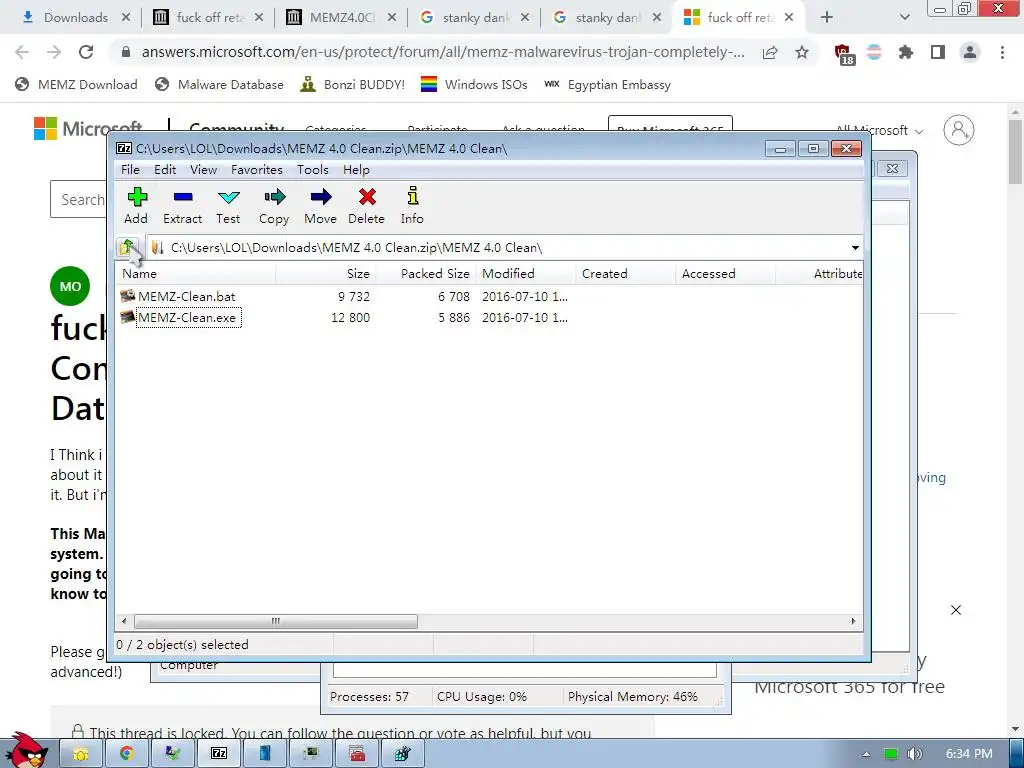Sort files by Modified column
The image size is (1024, 768).
(526, 274)
